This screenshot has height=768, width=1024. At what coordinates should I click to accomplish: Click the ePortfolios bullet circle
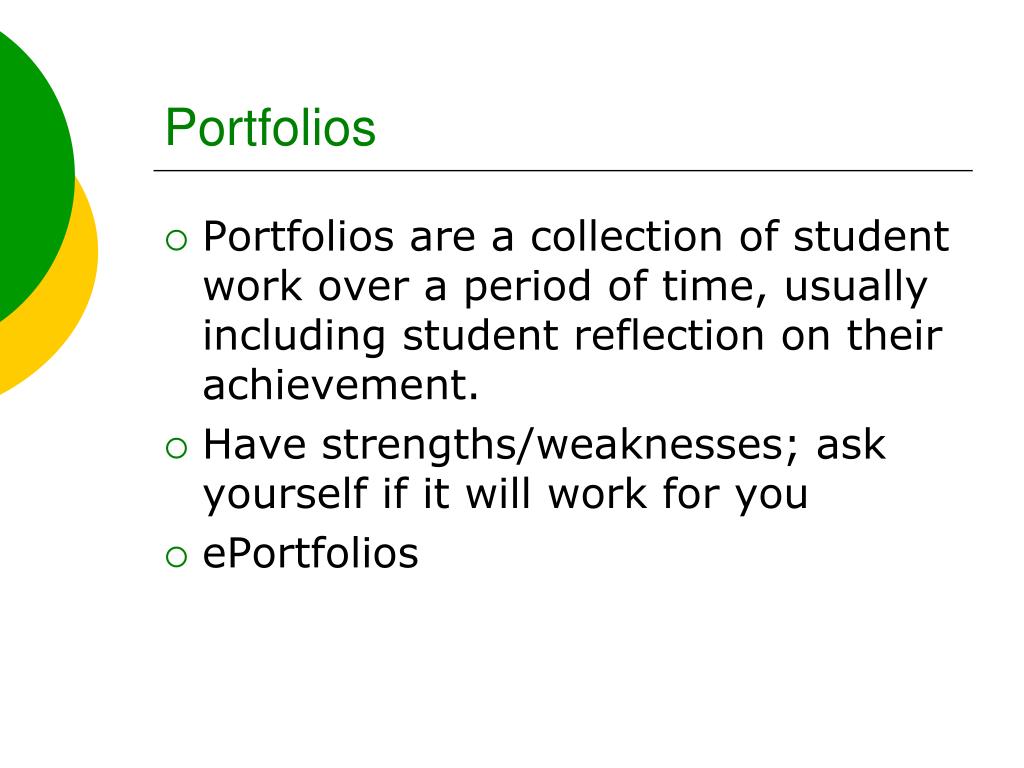pyautogui.click(x=176, y=557)
